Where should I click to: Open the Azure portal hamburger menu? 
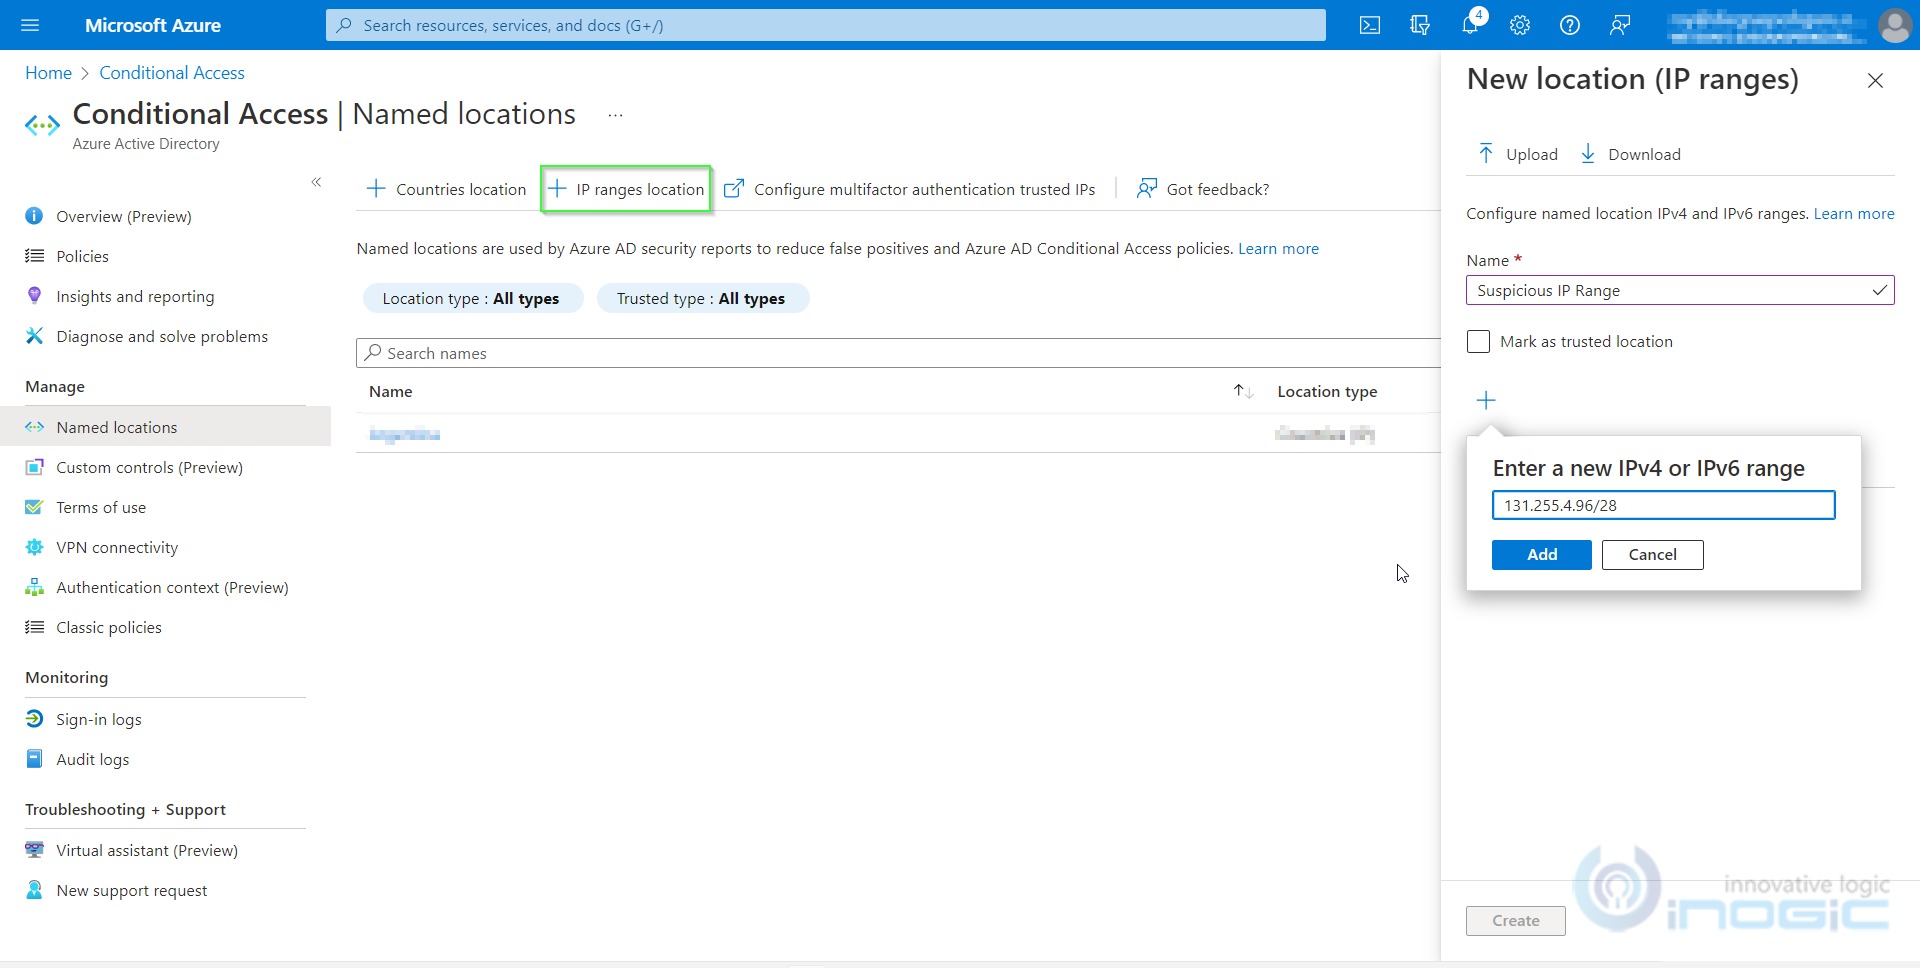click(x=30, y=25)
